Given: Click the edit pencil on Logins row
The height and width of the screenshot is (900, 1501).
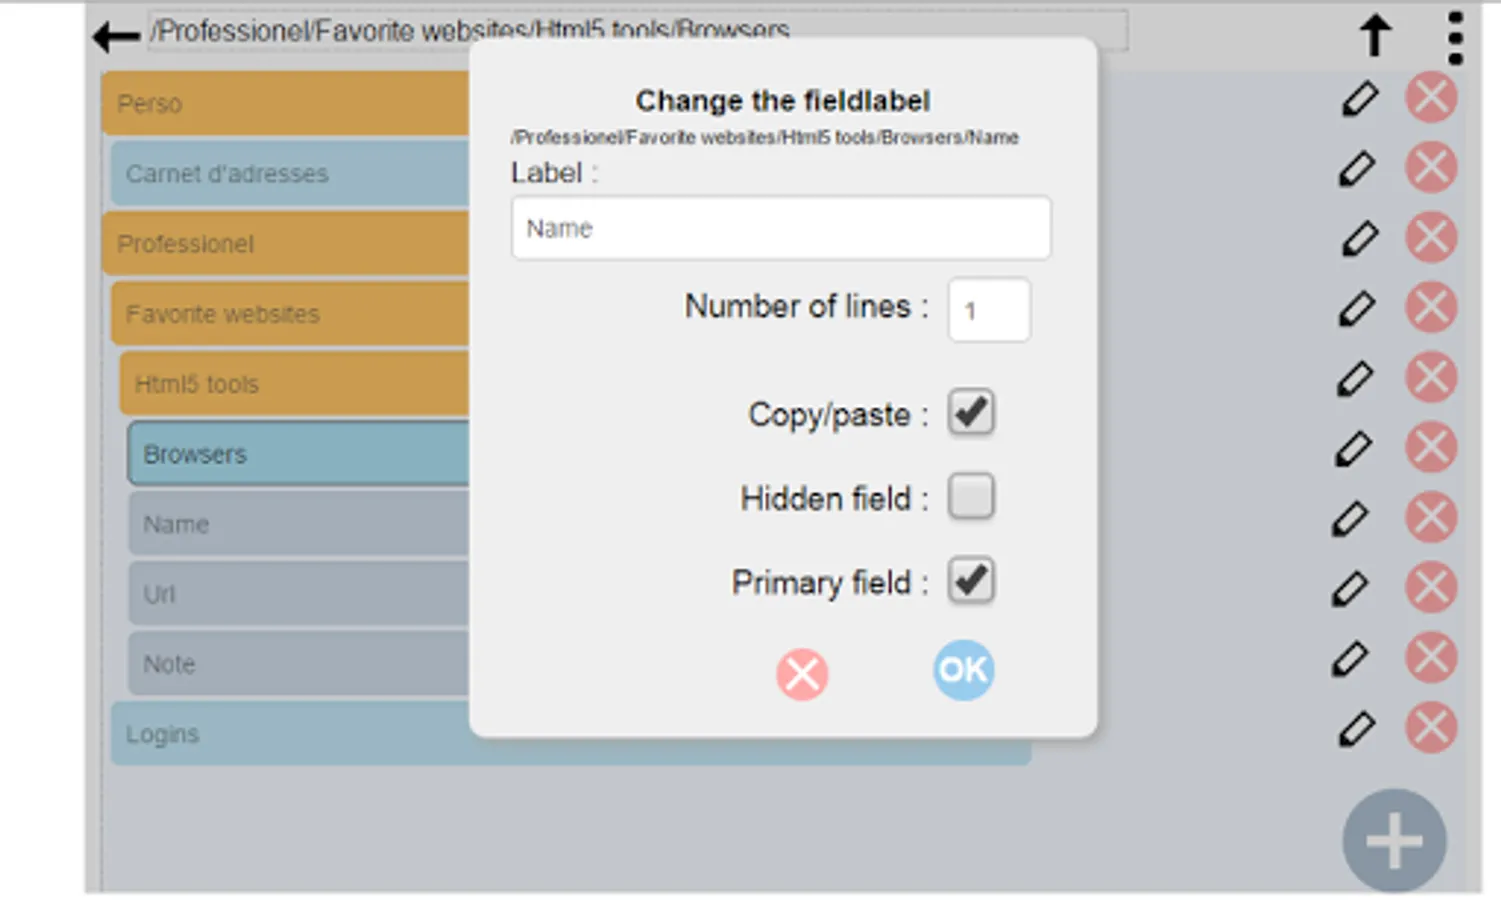Looking at the screenshot, I should [x=1355, y=729].
